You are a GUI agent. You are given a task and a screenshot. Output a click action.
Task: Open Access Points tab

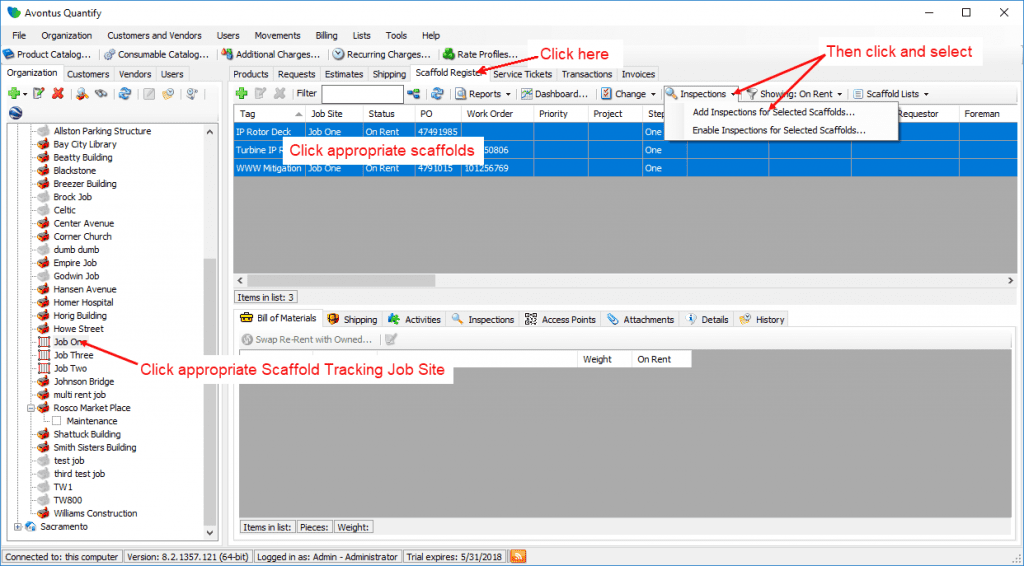pyautogui.click(x=560, y=319)
